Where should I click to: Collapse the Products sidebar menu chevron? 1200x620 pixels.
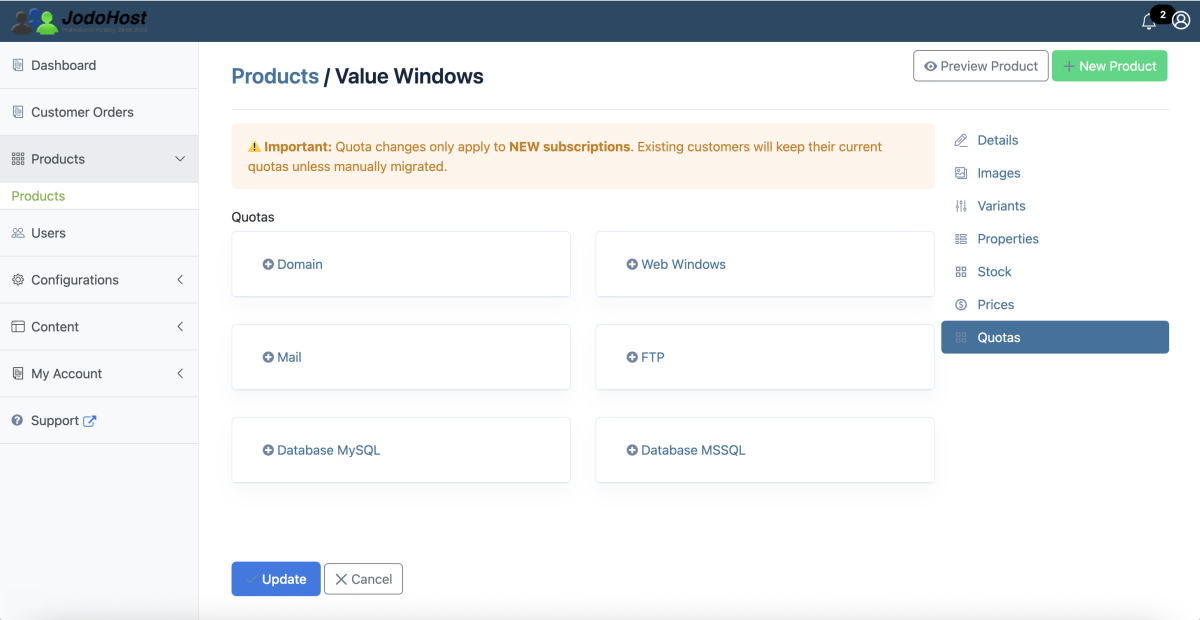point(180,159)
